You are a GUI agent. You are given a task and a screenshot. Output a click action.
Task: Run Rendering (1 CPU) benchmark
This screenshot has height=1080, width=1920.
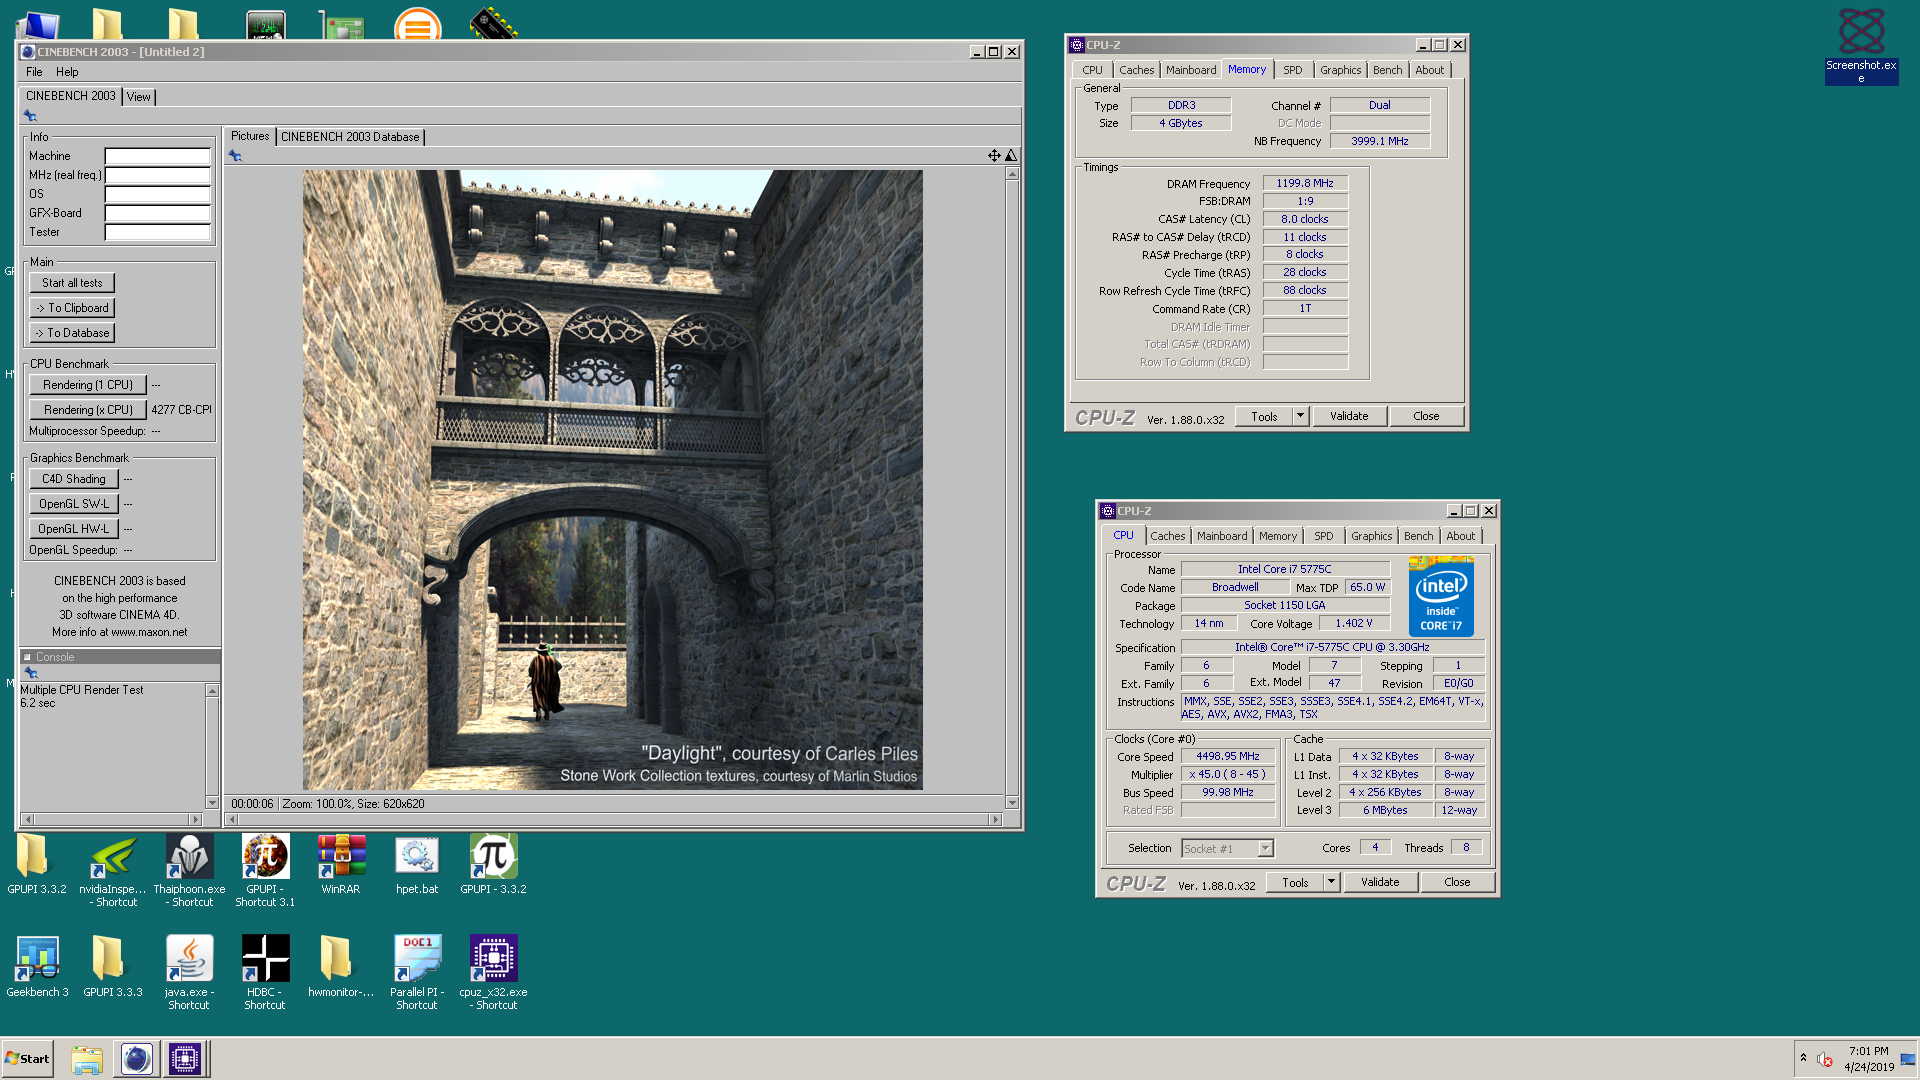88,385
